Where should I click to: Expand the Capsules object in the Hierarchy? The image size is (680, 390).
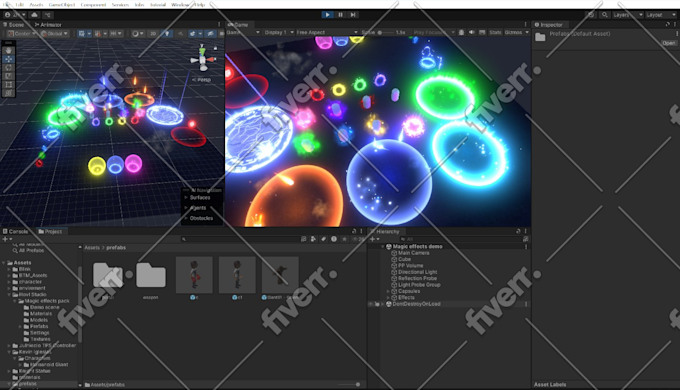click(388, 292)
